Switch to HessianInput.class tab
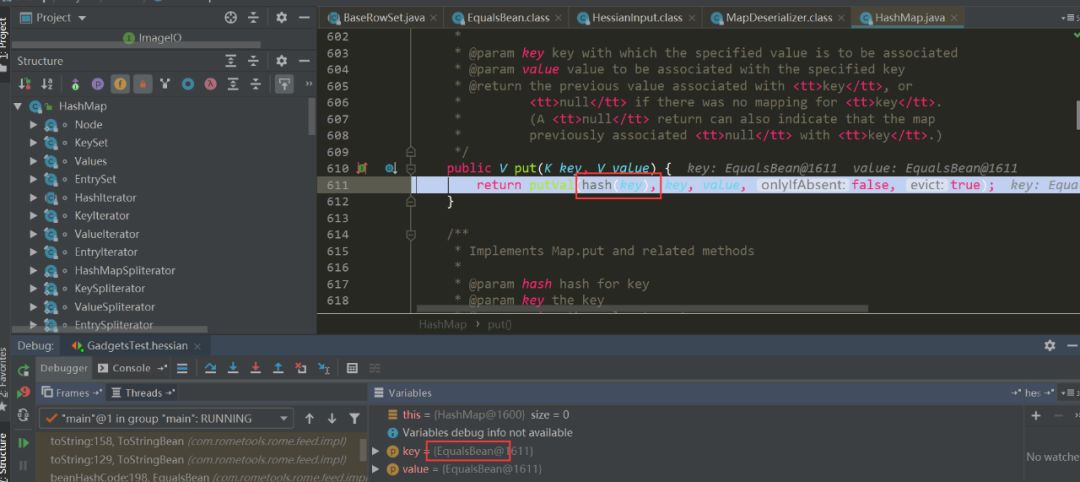Image resolution: width=1080 pixels, height=482 pixels. point(636,18)
